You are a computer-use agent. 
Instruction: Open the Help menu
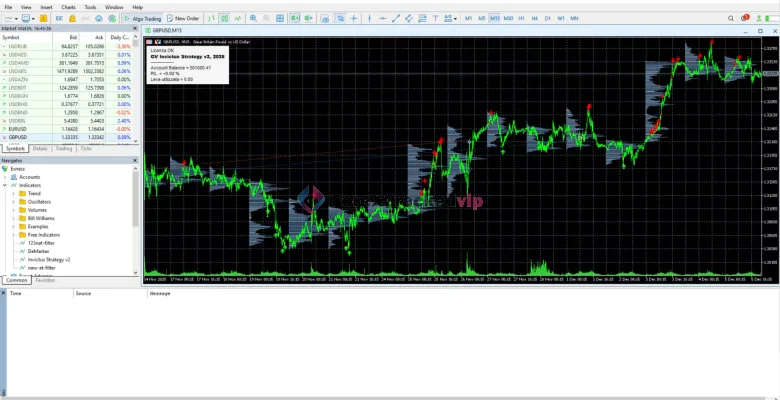click(138, 7)
